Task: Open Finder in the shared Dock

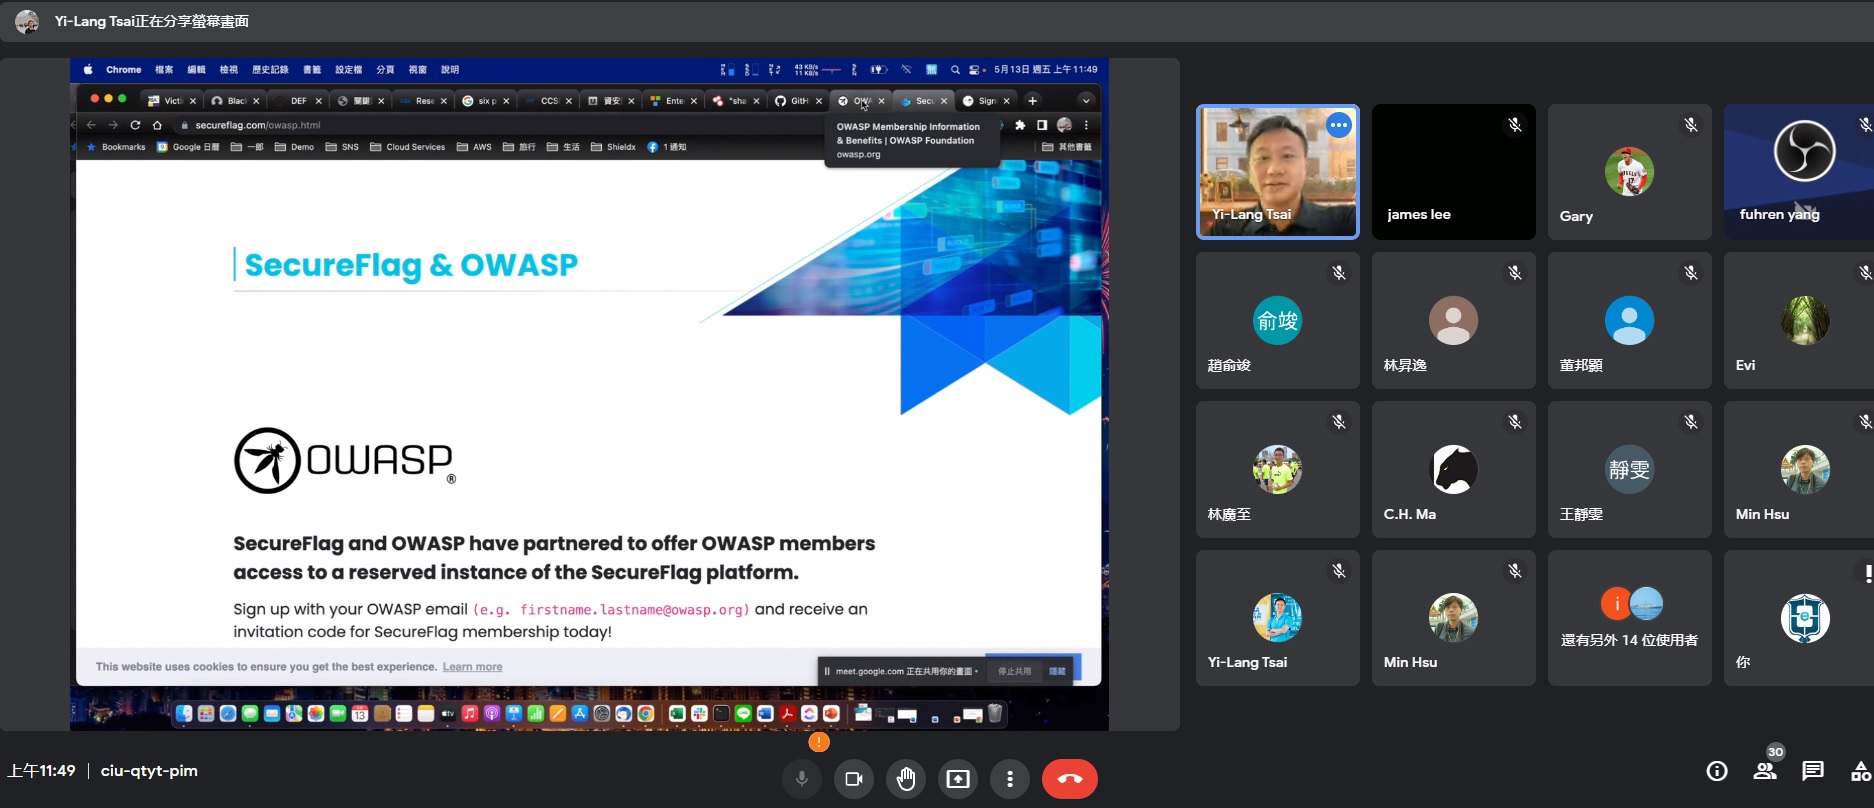Action: [184, 713]
